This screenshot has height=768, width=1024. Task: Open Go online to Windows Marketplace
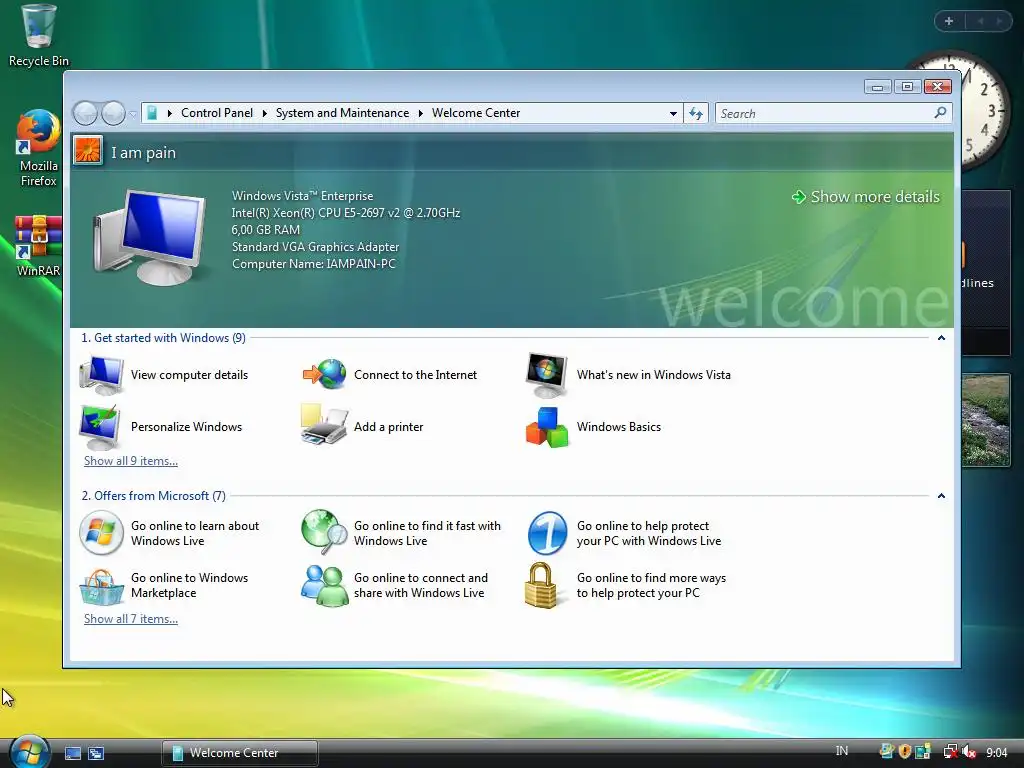pos(165,585)
